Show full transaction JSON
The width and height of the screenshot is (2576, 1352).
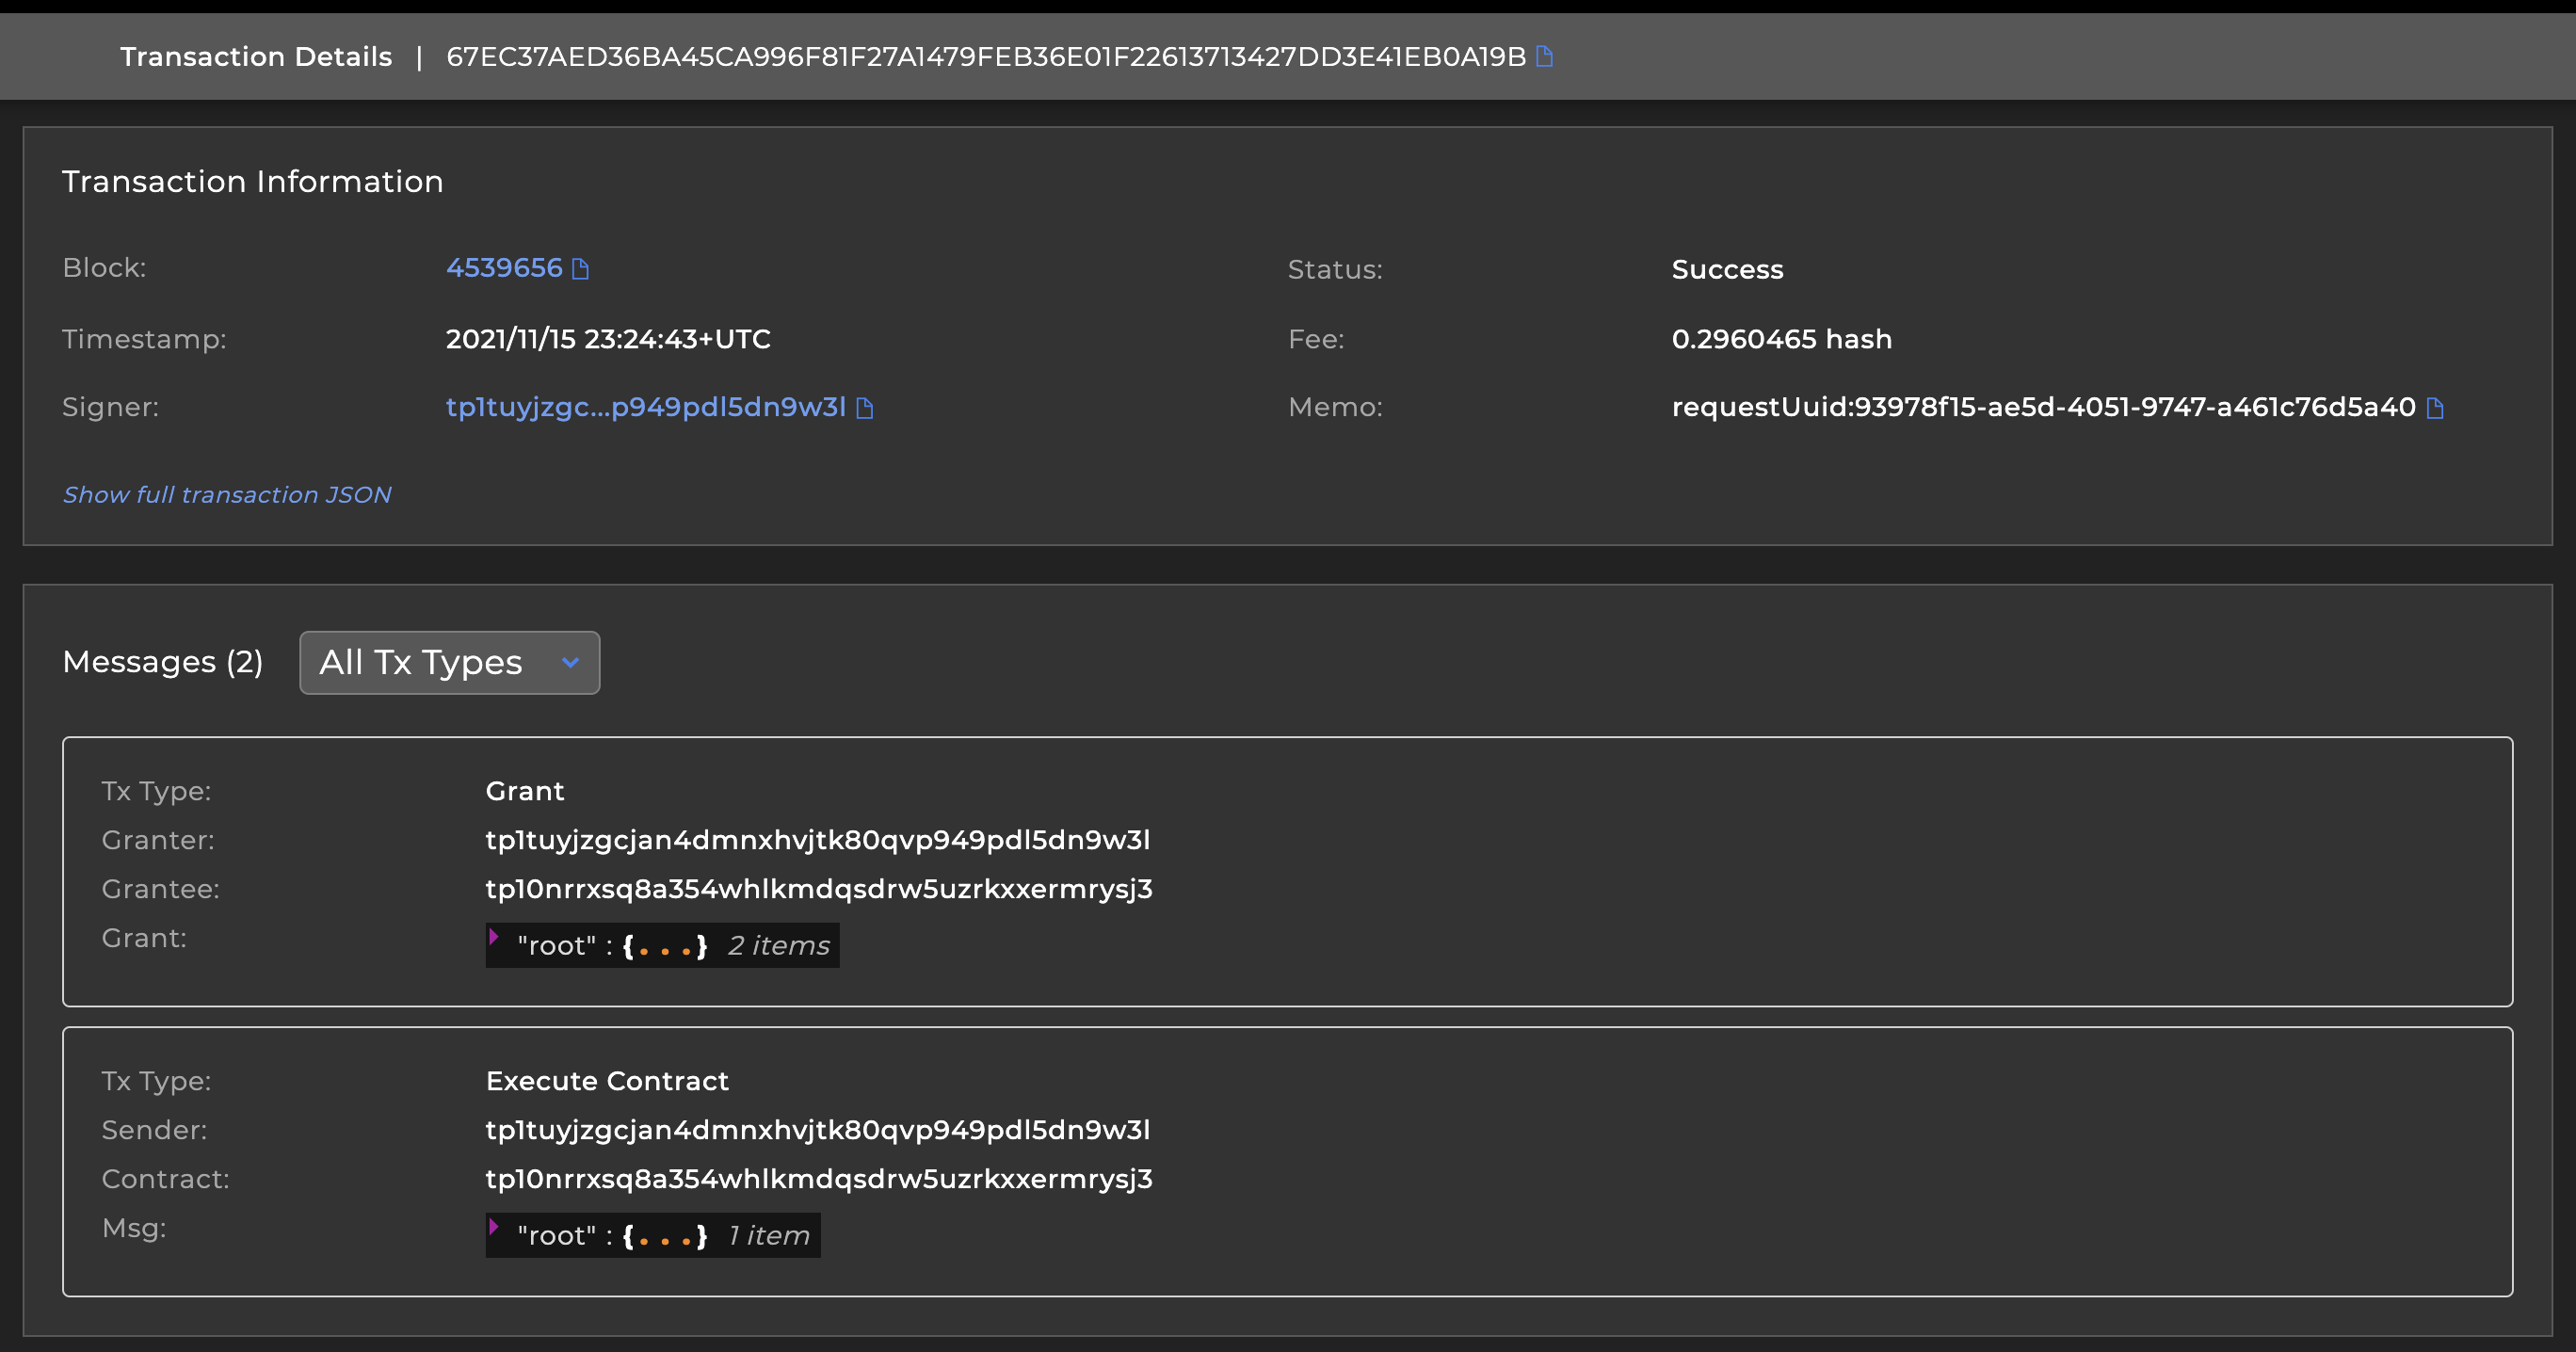[227, 494]
